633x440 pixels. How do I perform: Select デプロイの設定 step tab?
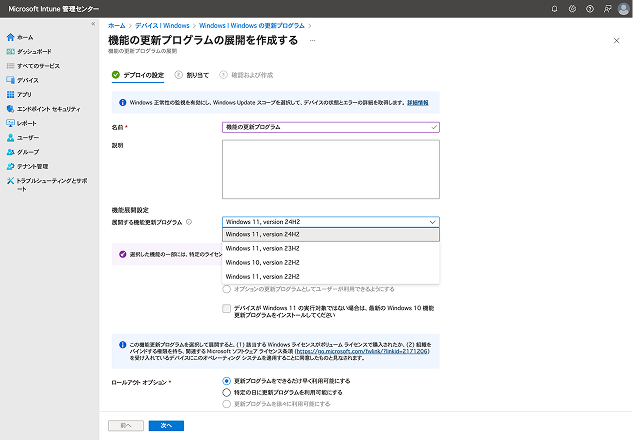pyautogui.click(x=138, y=75)
